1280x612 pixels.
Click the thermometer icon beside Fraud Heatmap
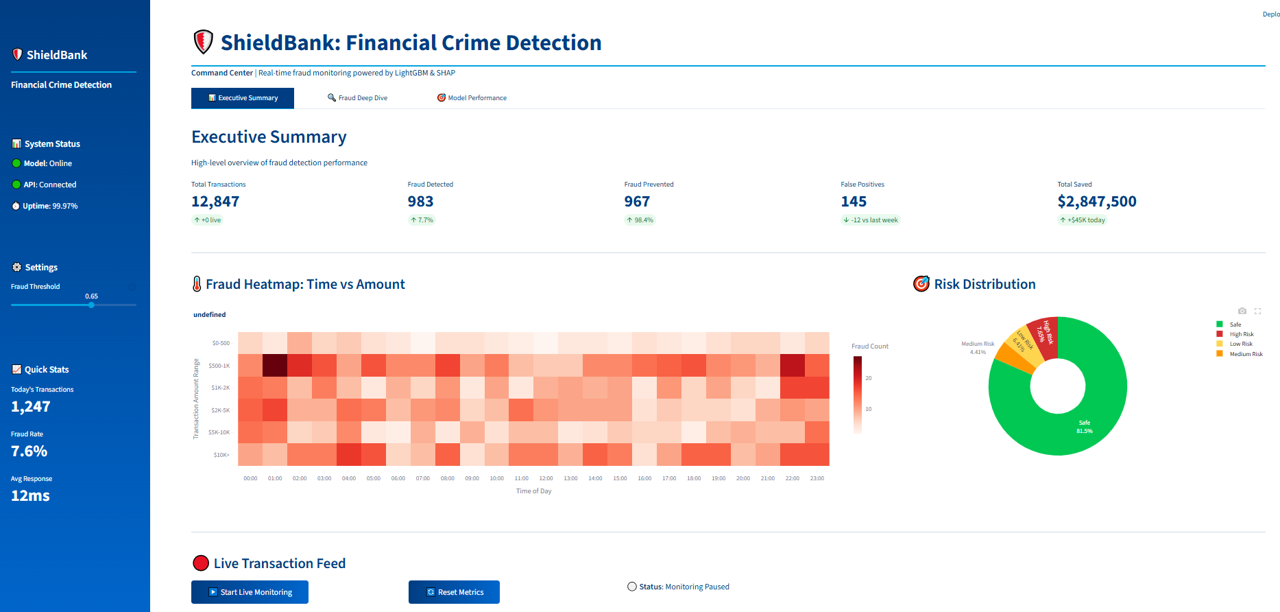click(x=197, y=284)
